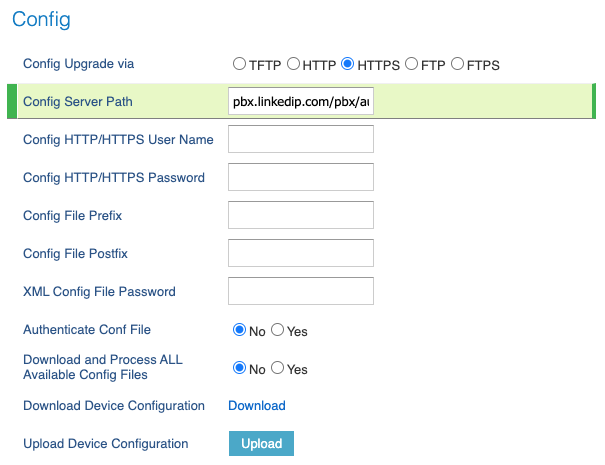The width and height of the screenshot is (605, 465).
Task: Click the Config HTTP/HTTPS Password box
Action: point(301,177)
